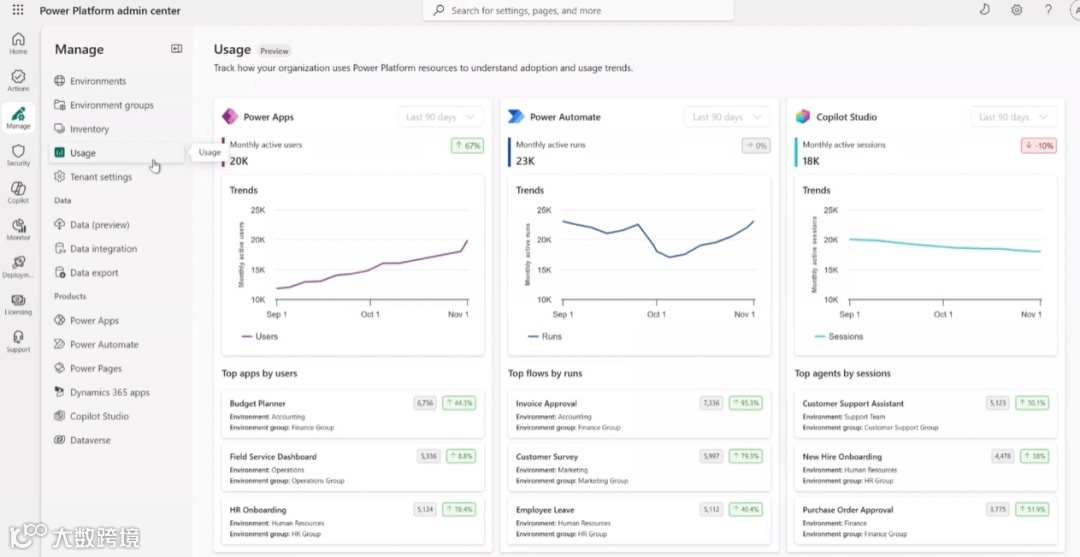Go to Home in left rail

[x=18, y=43]
